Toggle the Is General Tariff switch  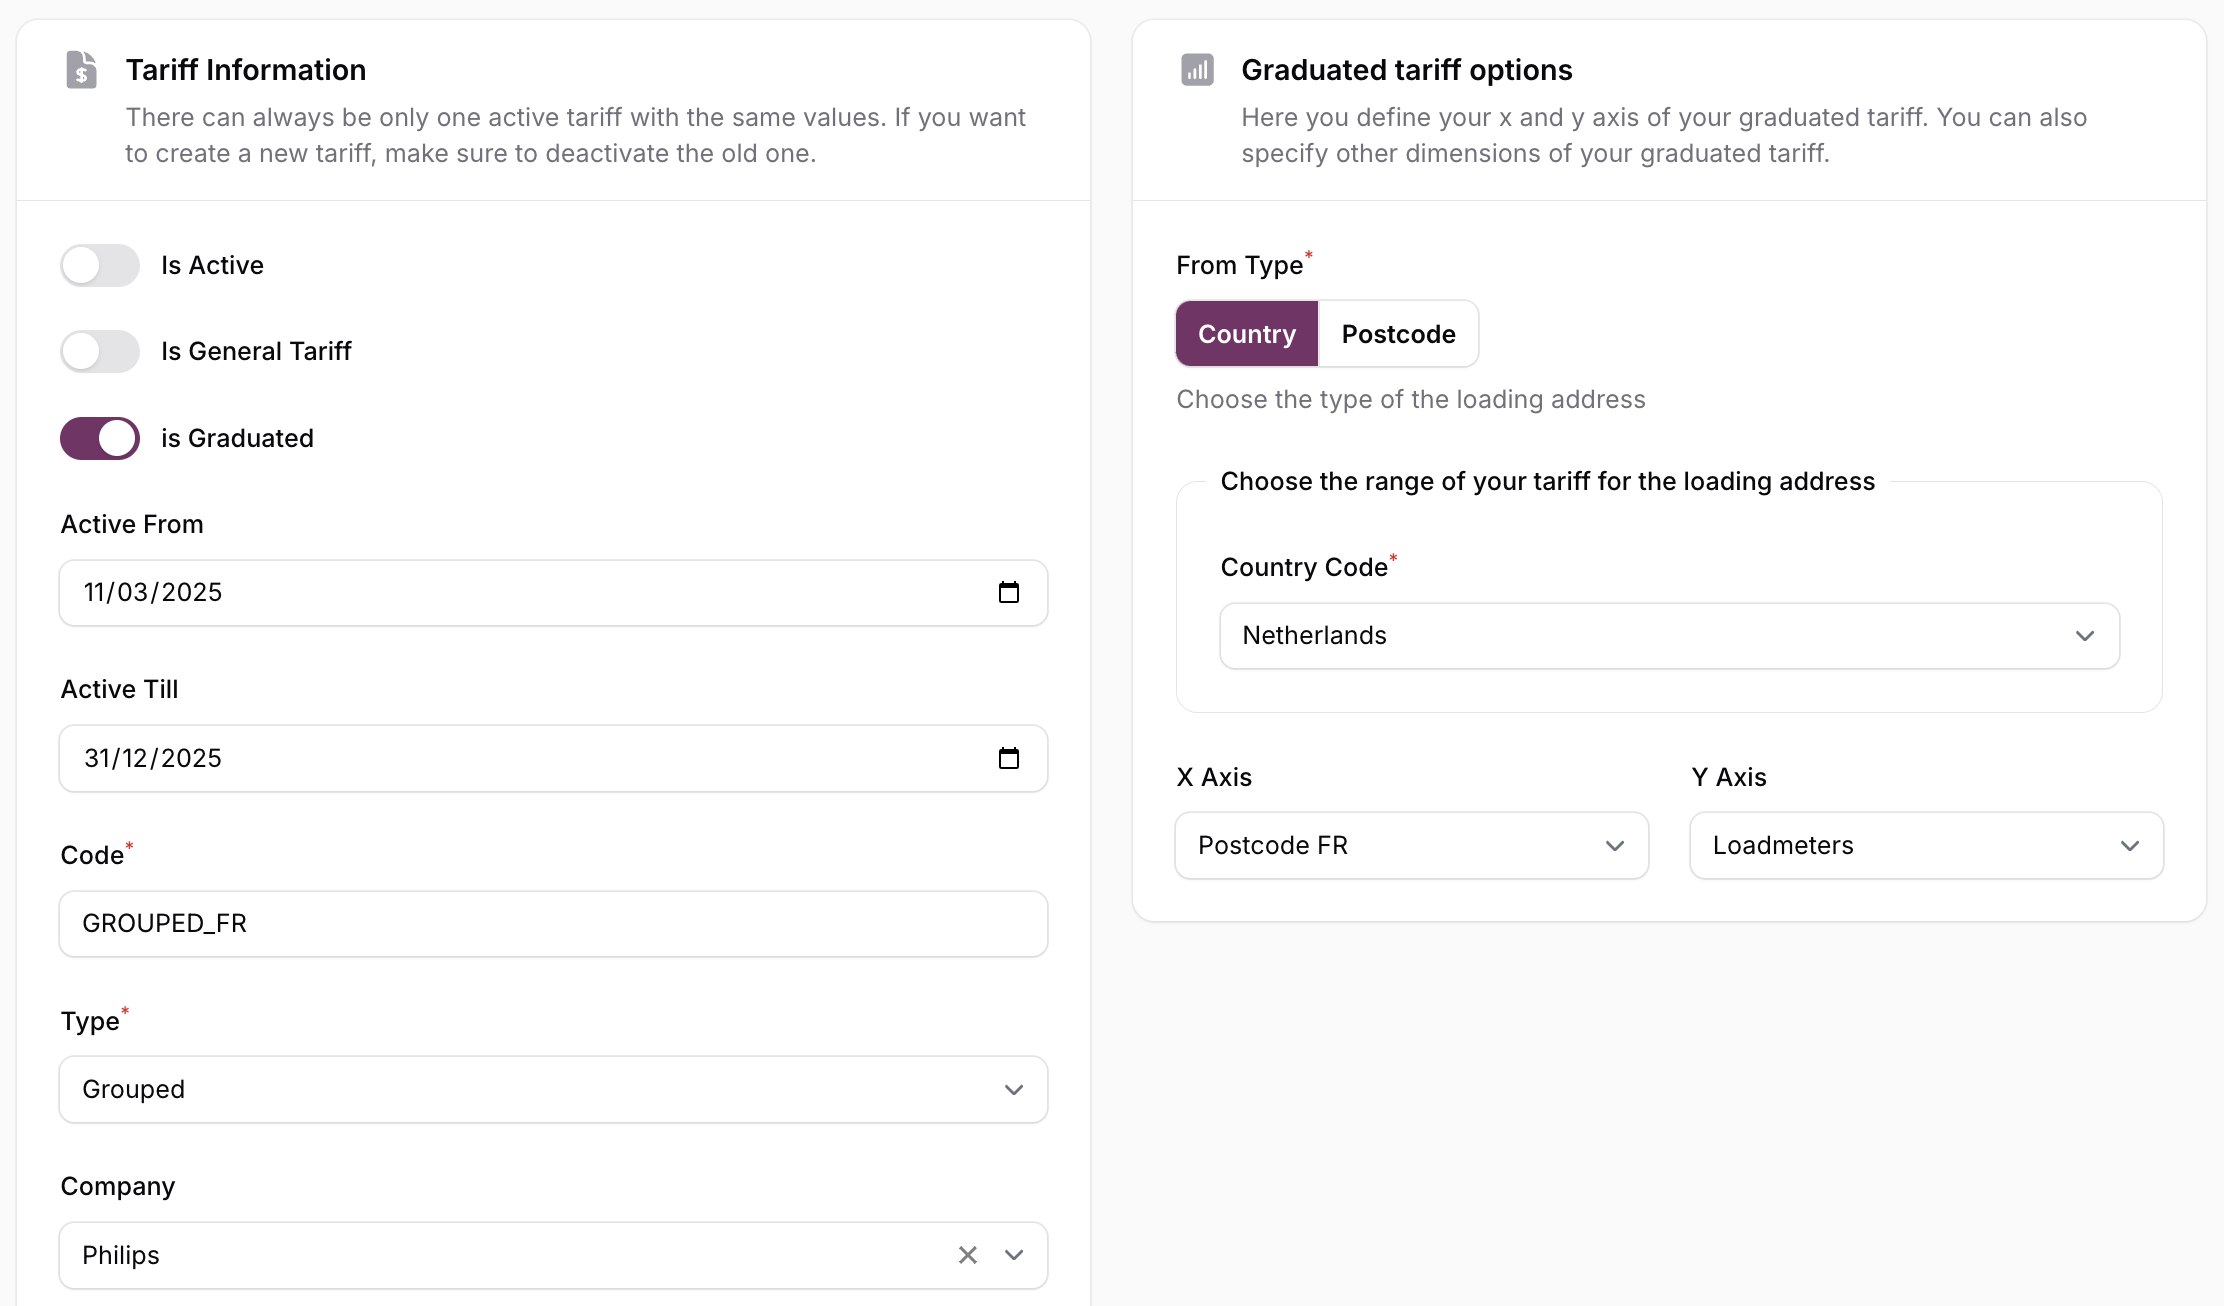[x=100, y=351]
